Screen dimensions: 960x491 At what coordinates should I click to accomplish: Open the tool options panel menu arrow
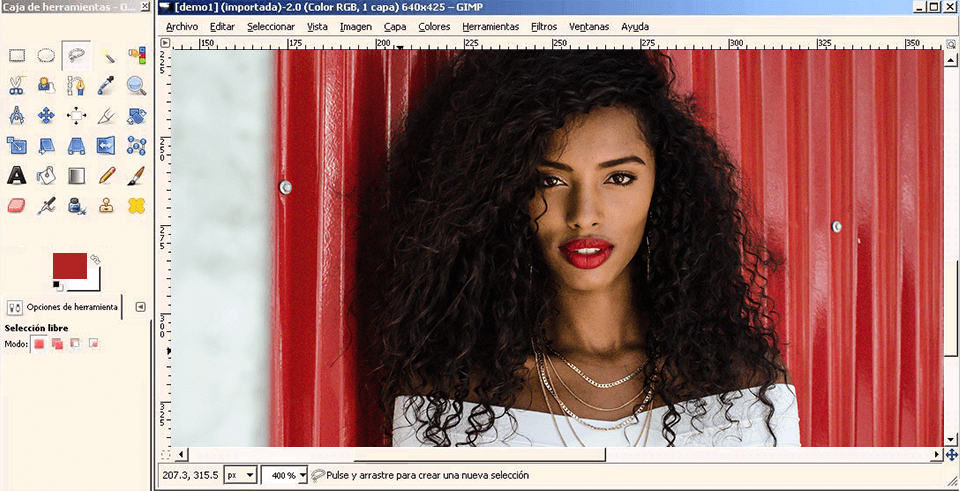[x=140, y=307]
